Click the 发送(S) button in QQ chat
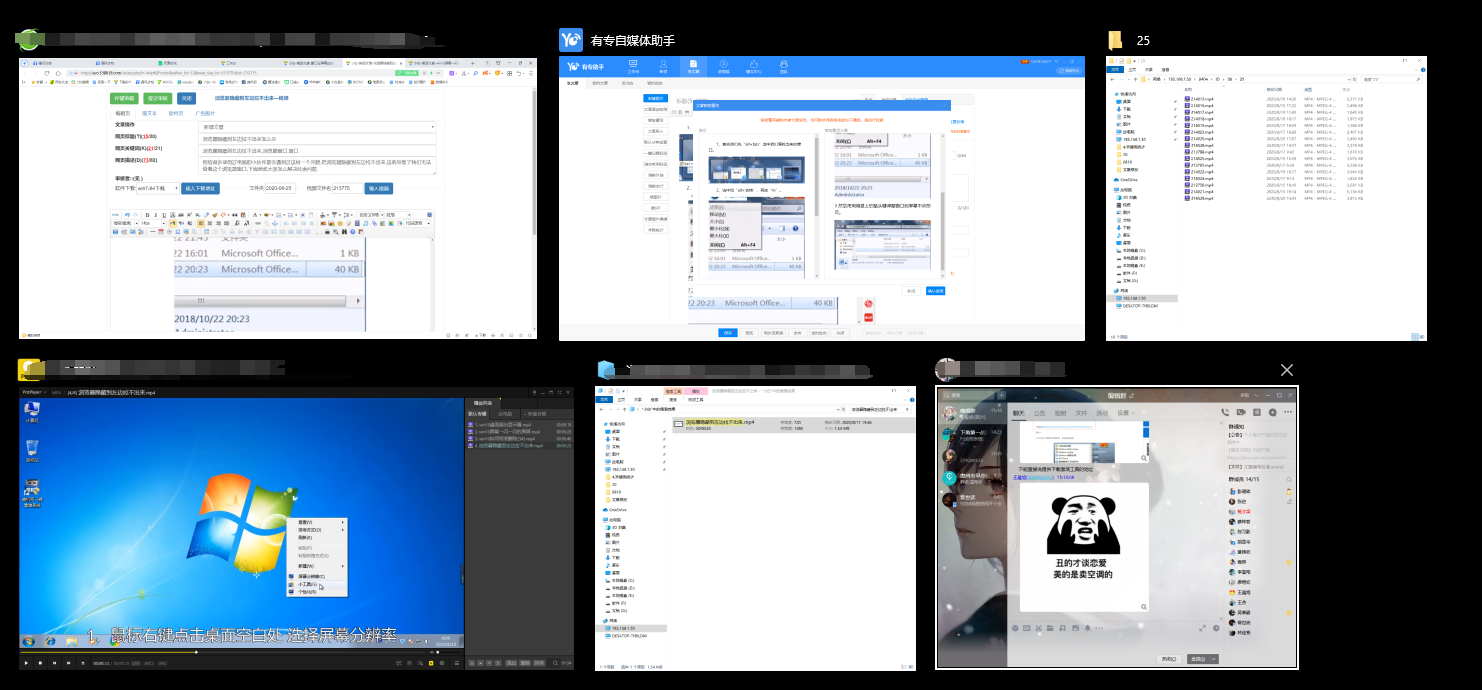This screenshot has height=690, width=1482. click(1197, 659)
